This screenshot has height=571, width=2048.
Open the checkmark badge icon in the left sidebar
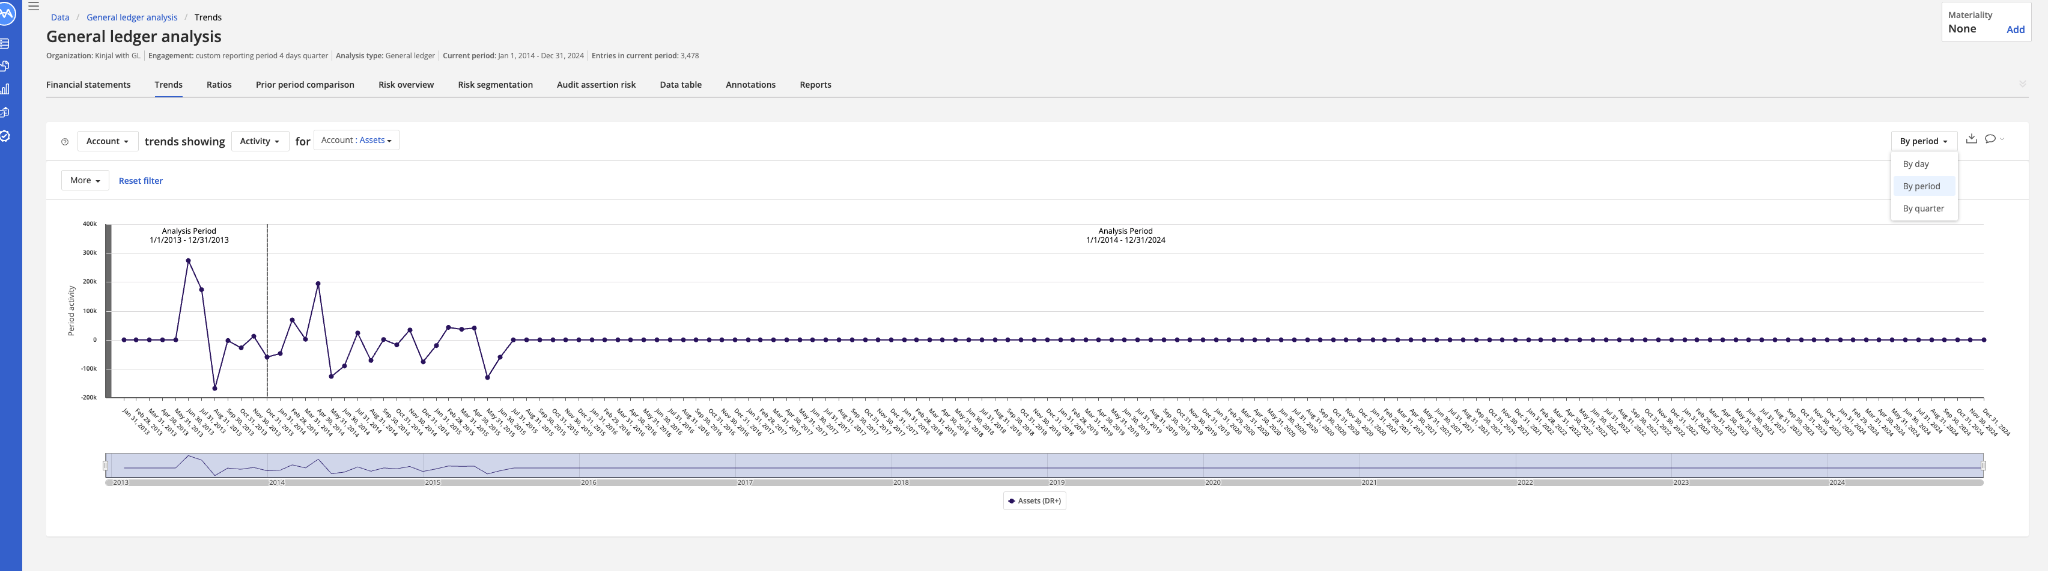5,136
